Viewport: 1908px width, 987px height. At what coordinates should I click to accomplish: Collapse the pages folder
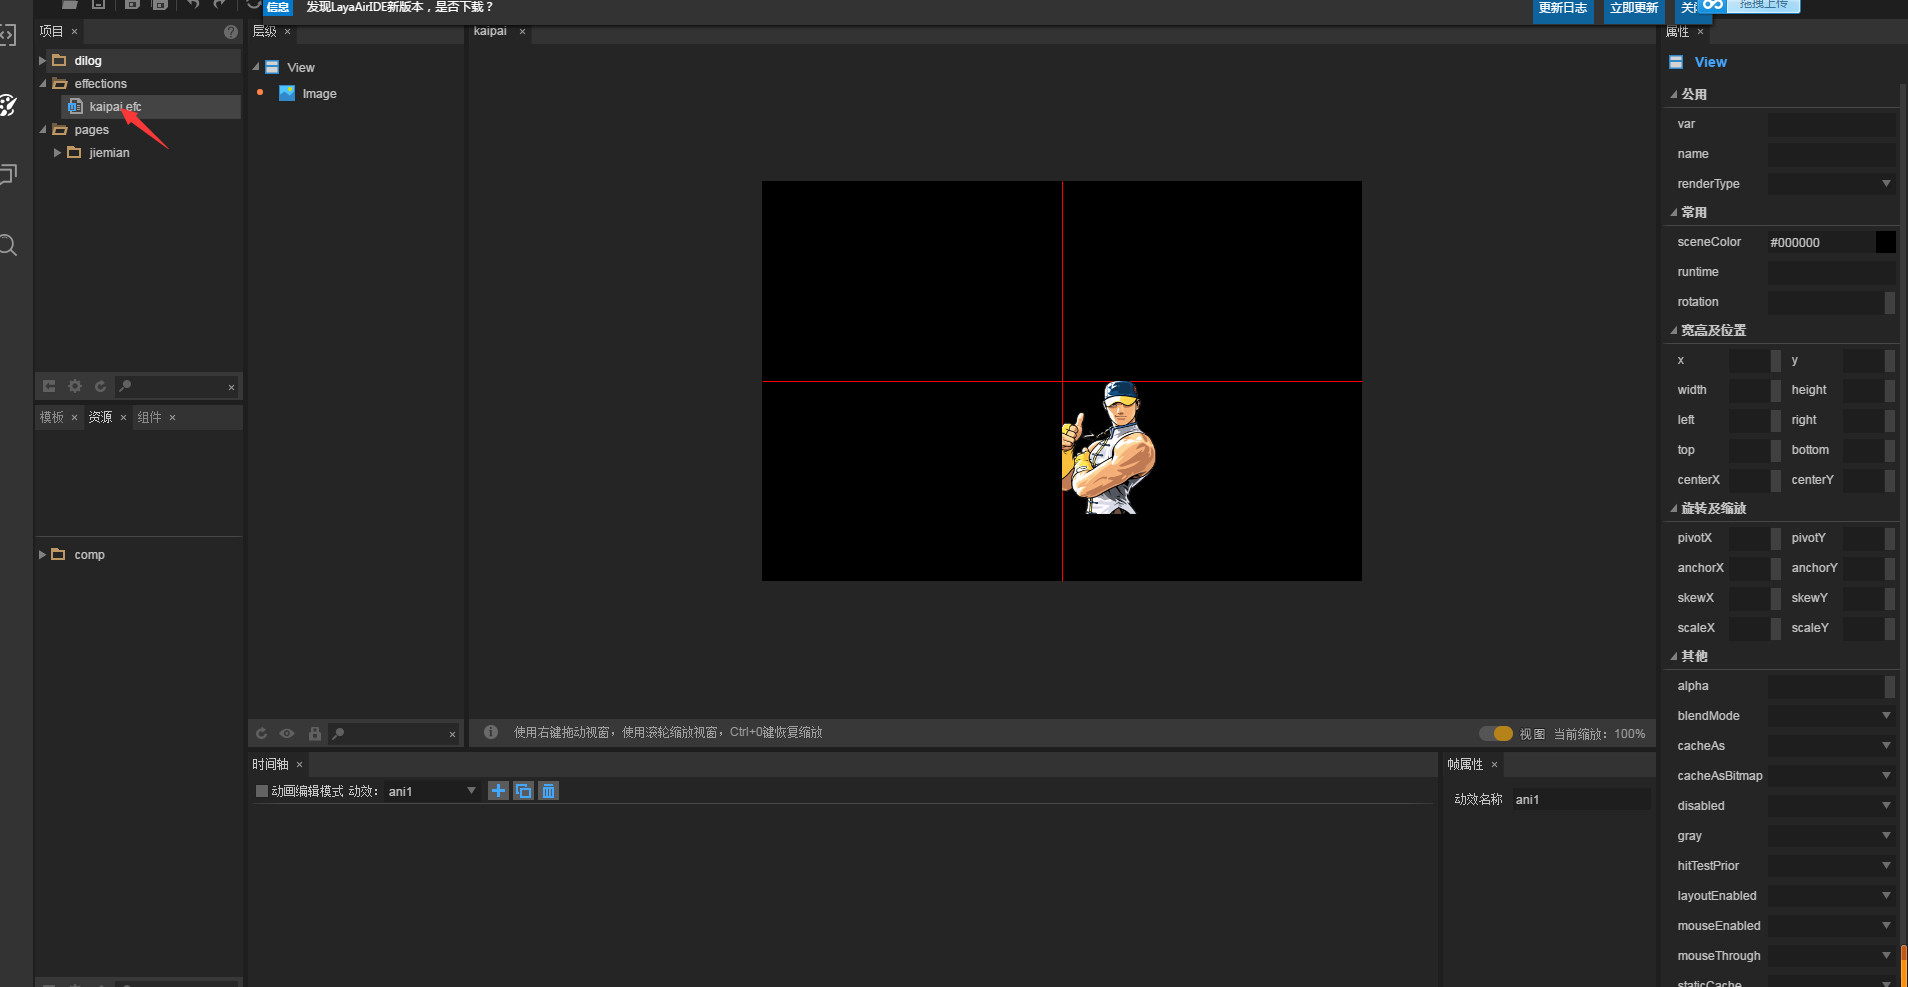(x=42, y=130)
